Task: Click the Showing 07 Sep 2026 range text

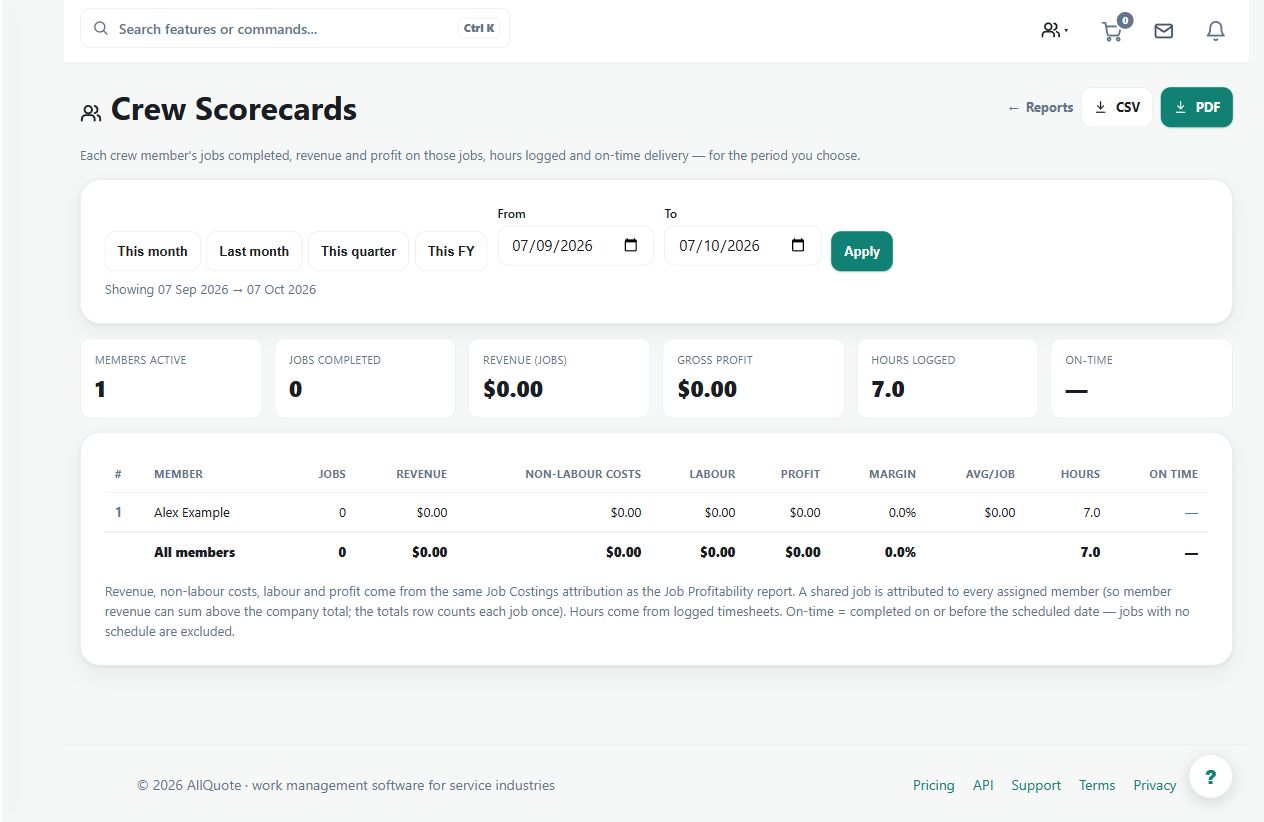Action: coord(210,290)
